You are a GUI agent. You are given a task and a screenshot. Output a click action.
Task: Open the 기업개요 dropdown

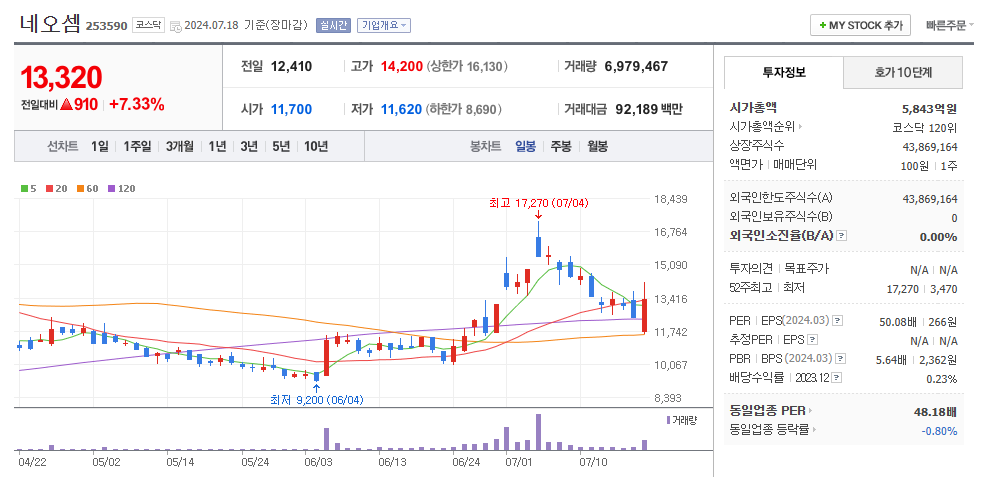[384, 26]
